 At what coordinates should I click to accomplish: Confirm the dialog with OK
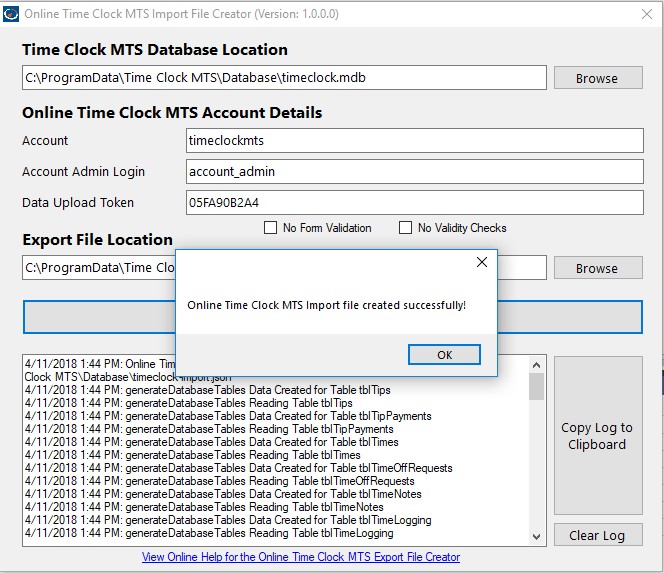click(444, 354)
